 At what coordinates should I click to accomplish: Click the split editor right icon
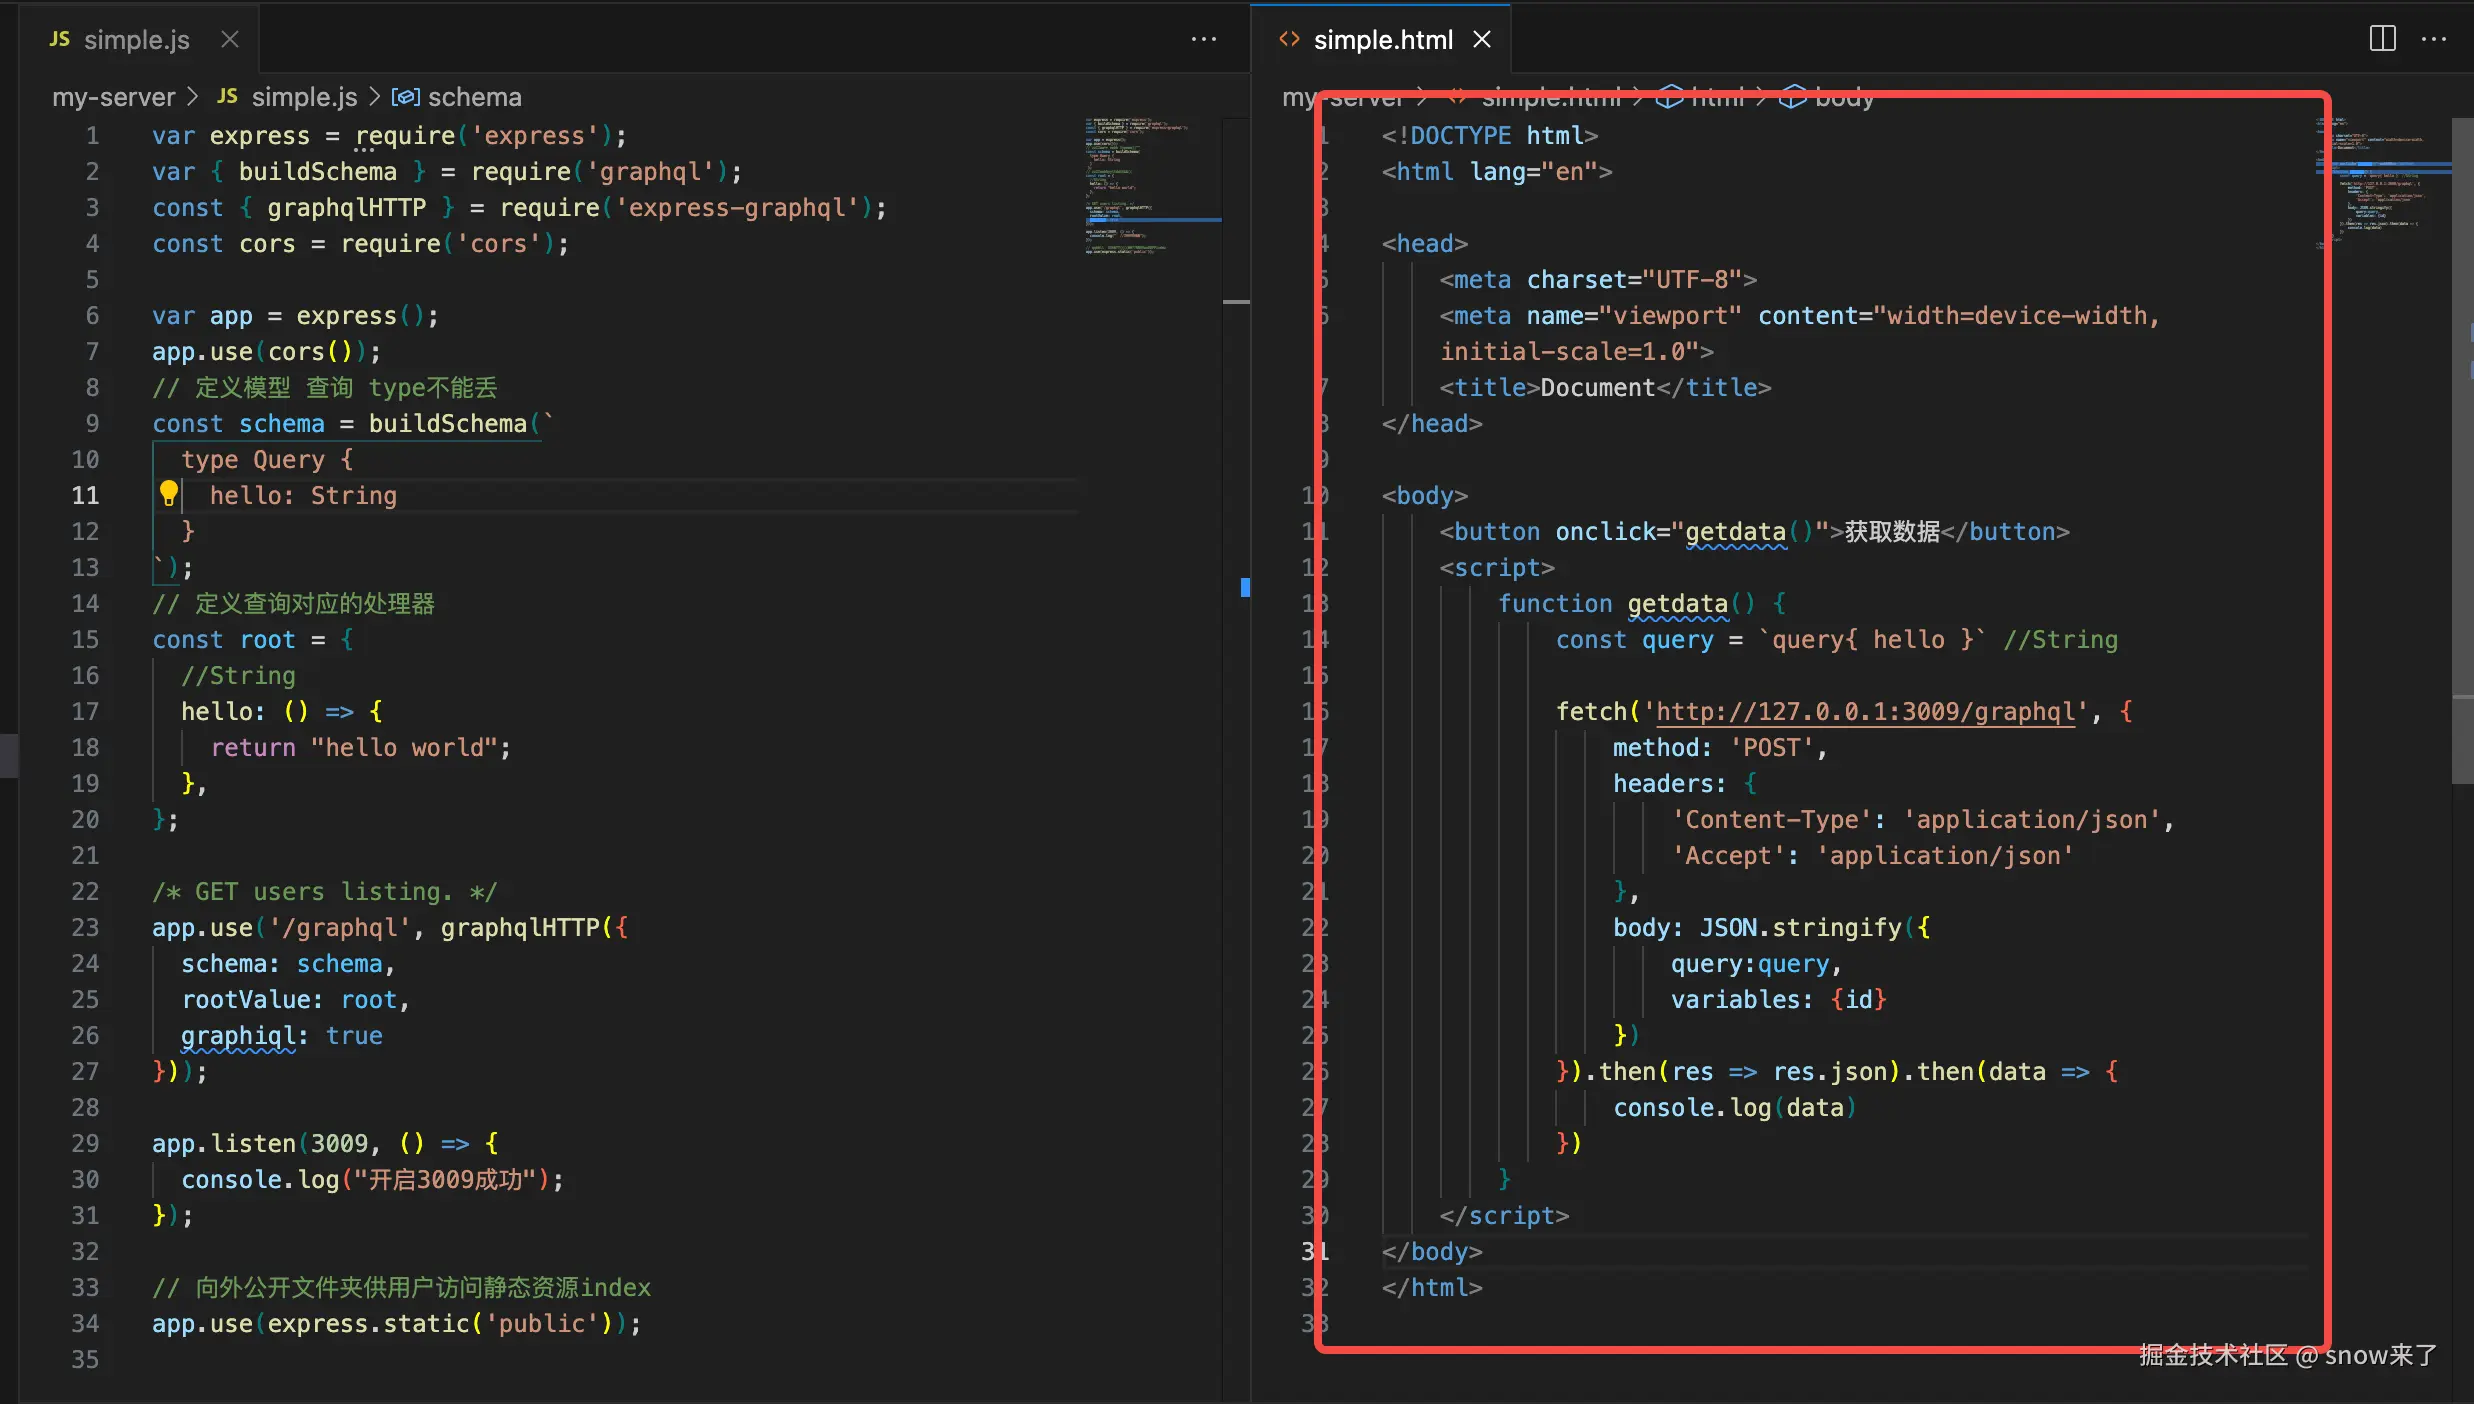(x=2382, y=39)
